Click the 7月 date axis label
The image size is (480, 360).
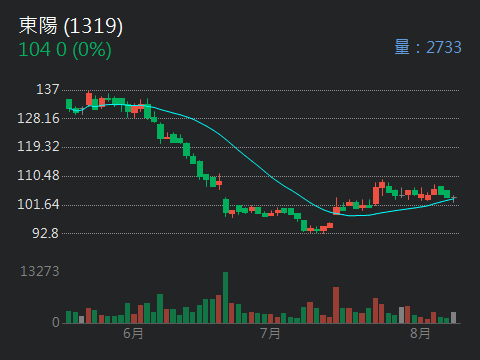pyautogui.click(x=270, y=333)
